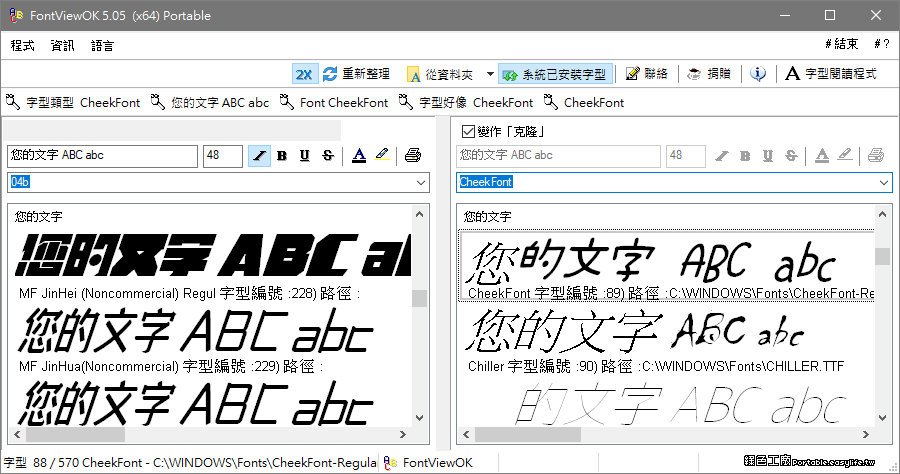Maximize the FontViewOK window
This screenshot has width=900, height=474.
(x=830, y=15)
